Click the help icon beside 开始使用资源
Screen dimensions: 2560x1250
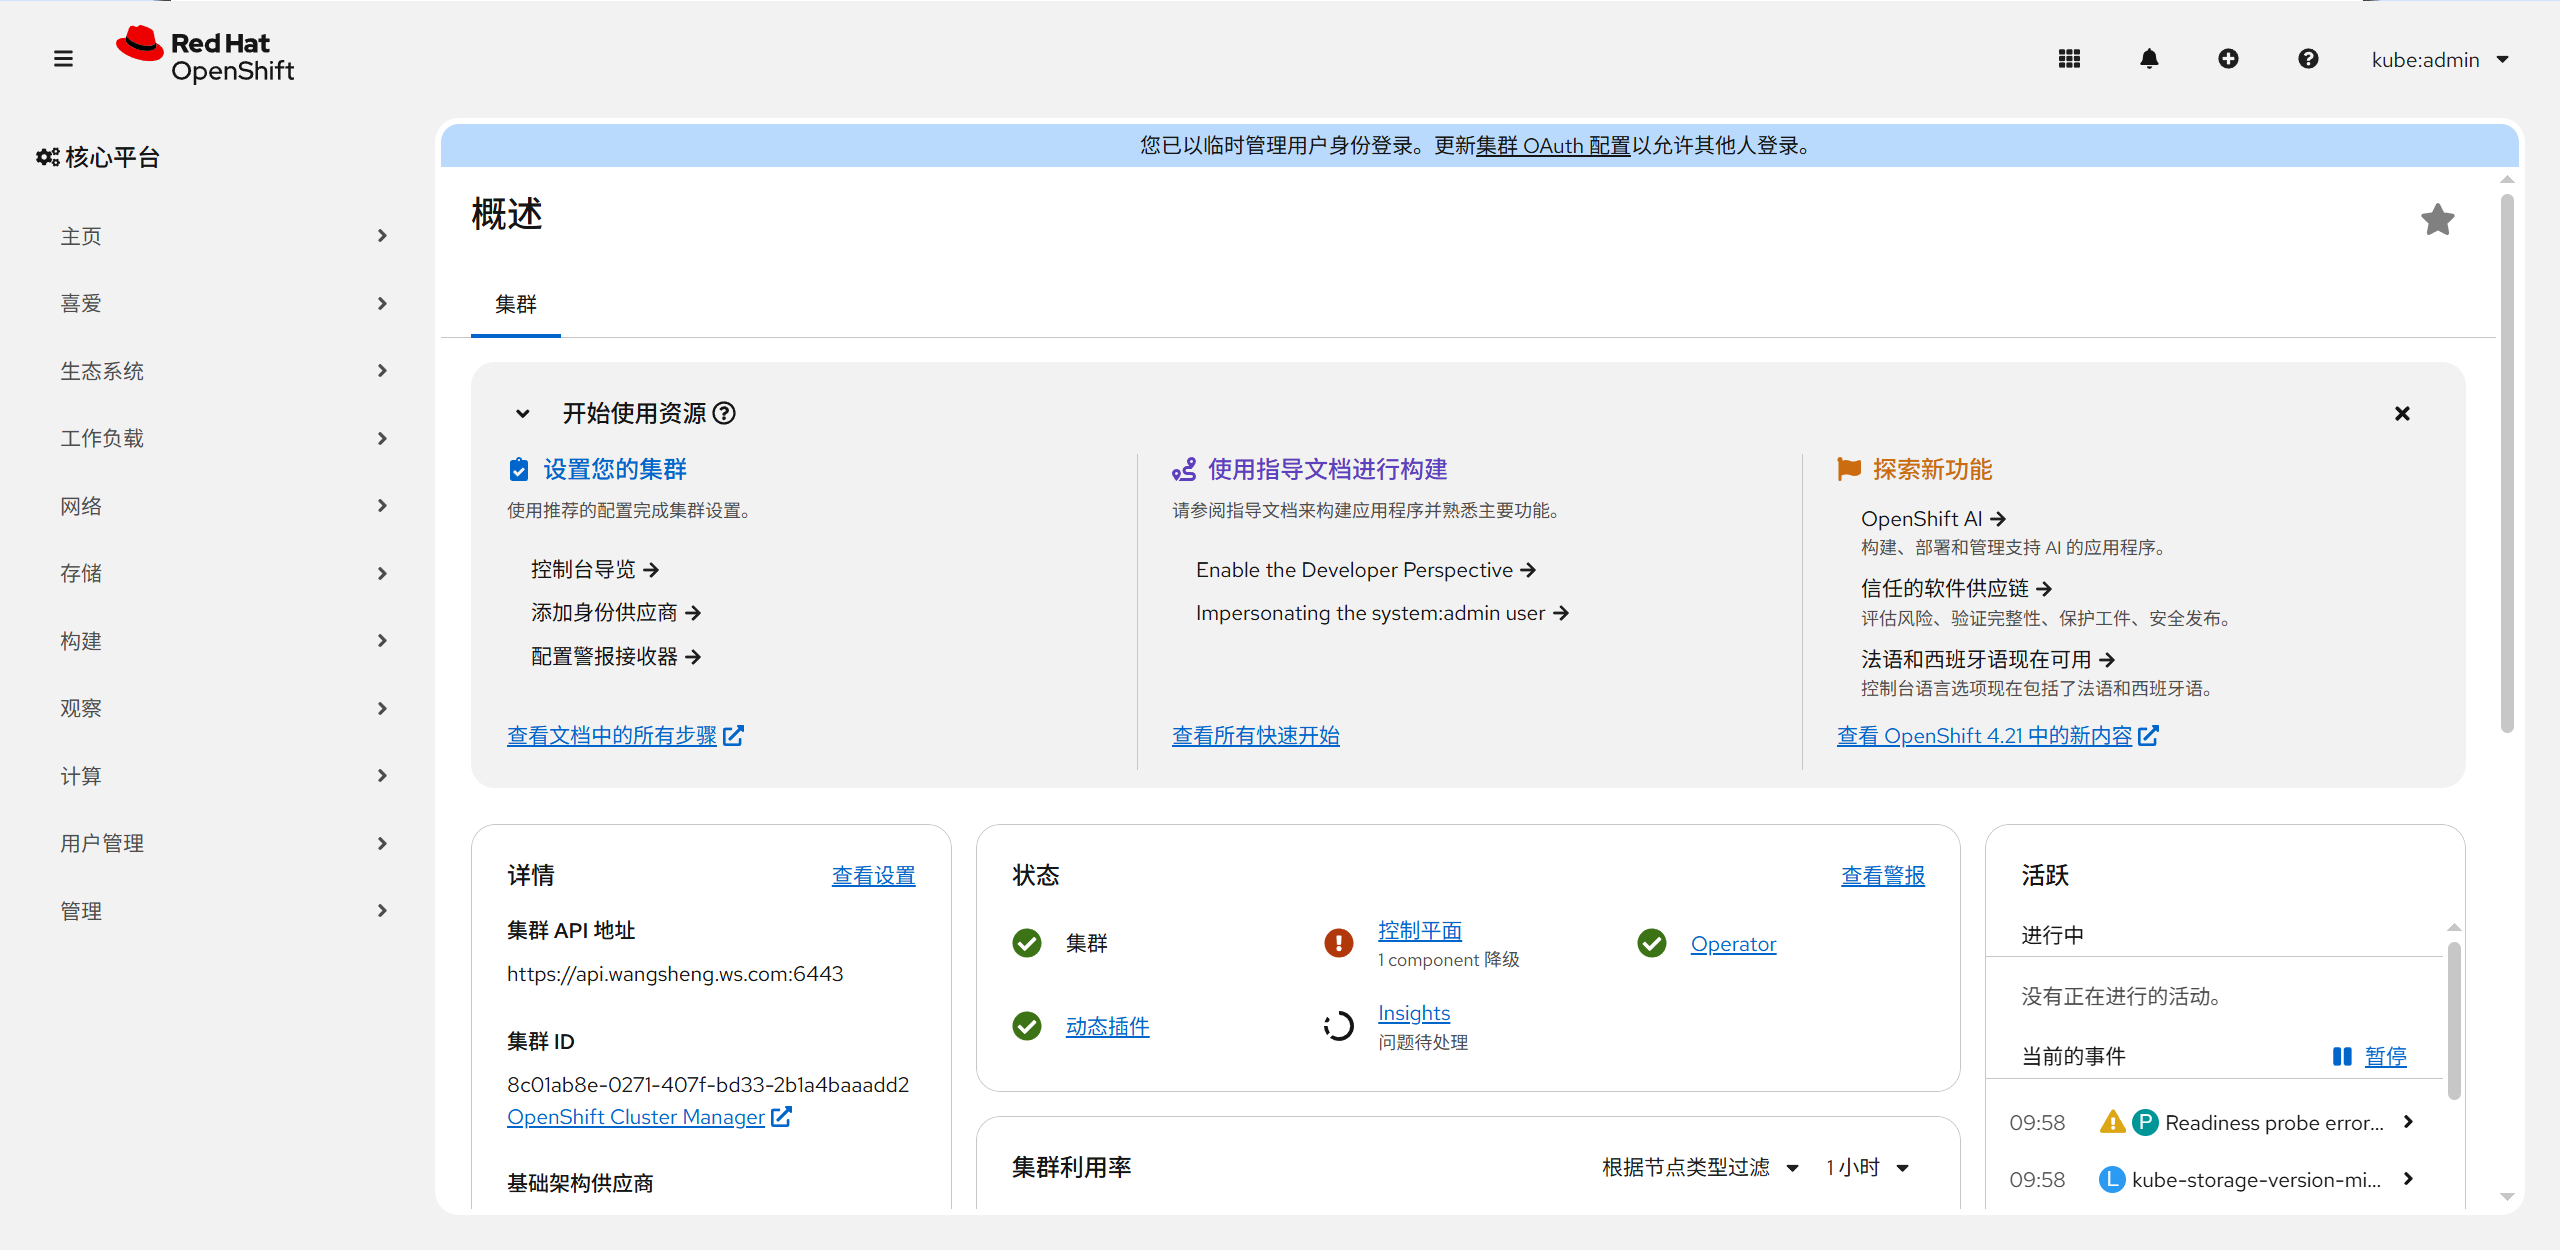point(724,413)
